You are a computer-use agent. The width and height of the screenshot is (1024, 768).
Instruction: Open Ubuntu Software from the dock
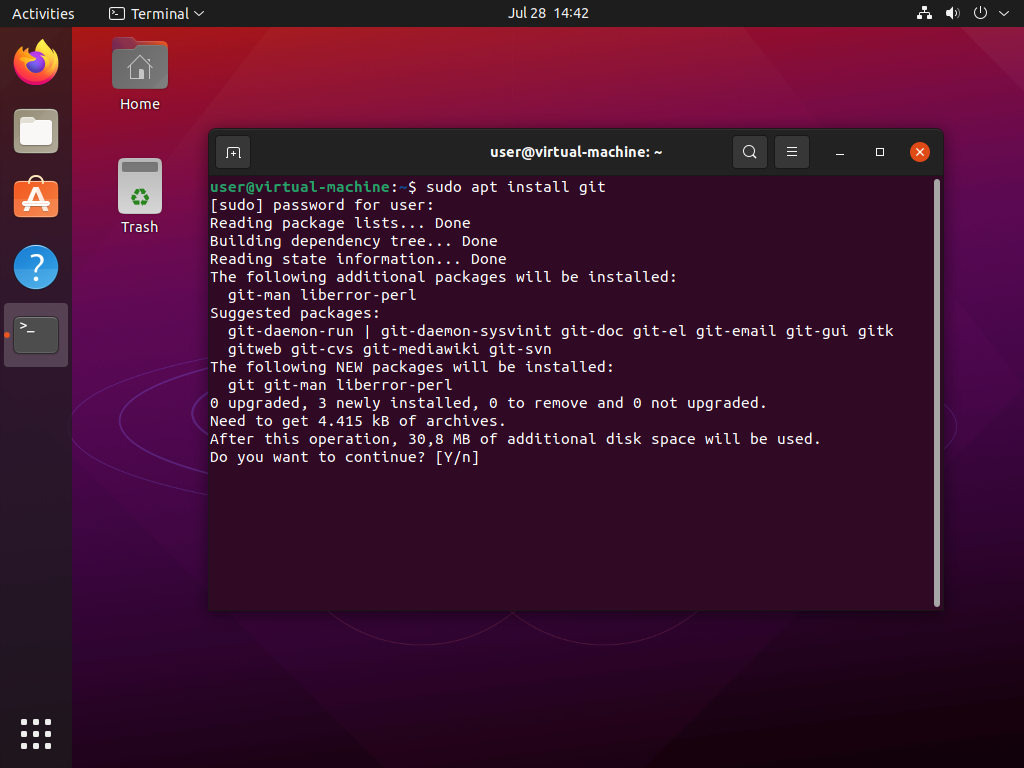point(36,199)
